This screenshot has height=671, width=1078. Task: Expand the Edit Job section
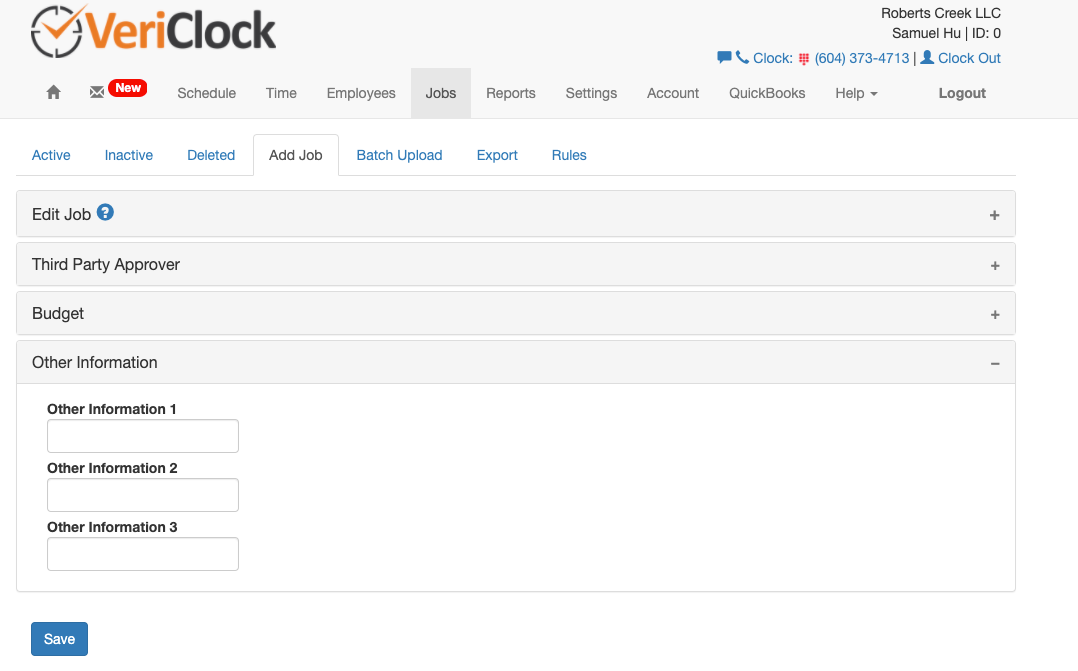[994, 214]
